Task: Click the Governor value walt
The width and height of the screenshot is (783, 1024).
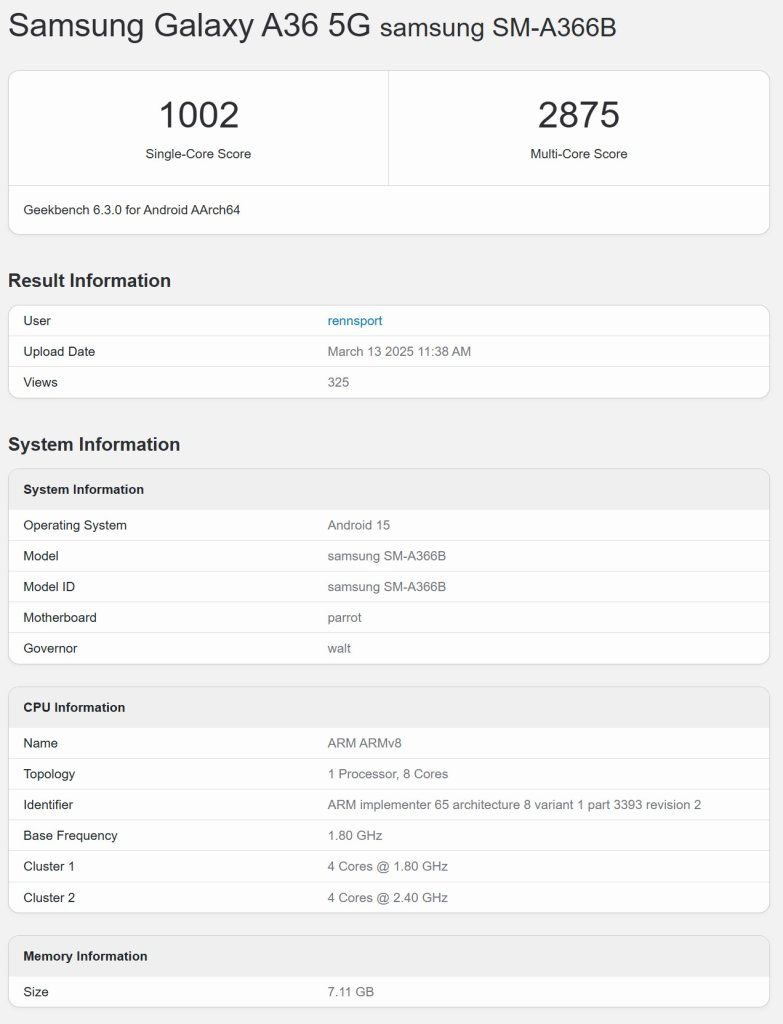Action: [339, 649]
